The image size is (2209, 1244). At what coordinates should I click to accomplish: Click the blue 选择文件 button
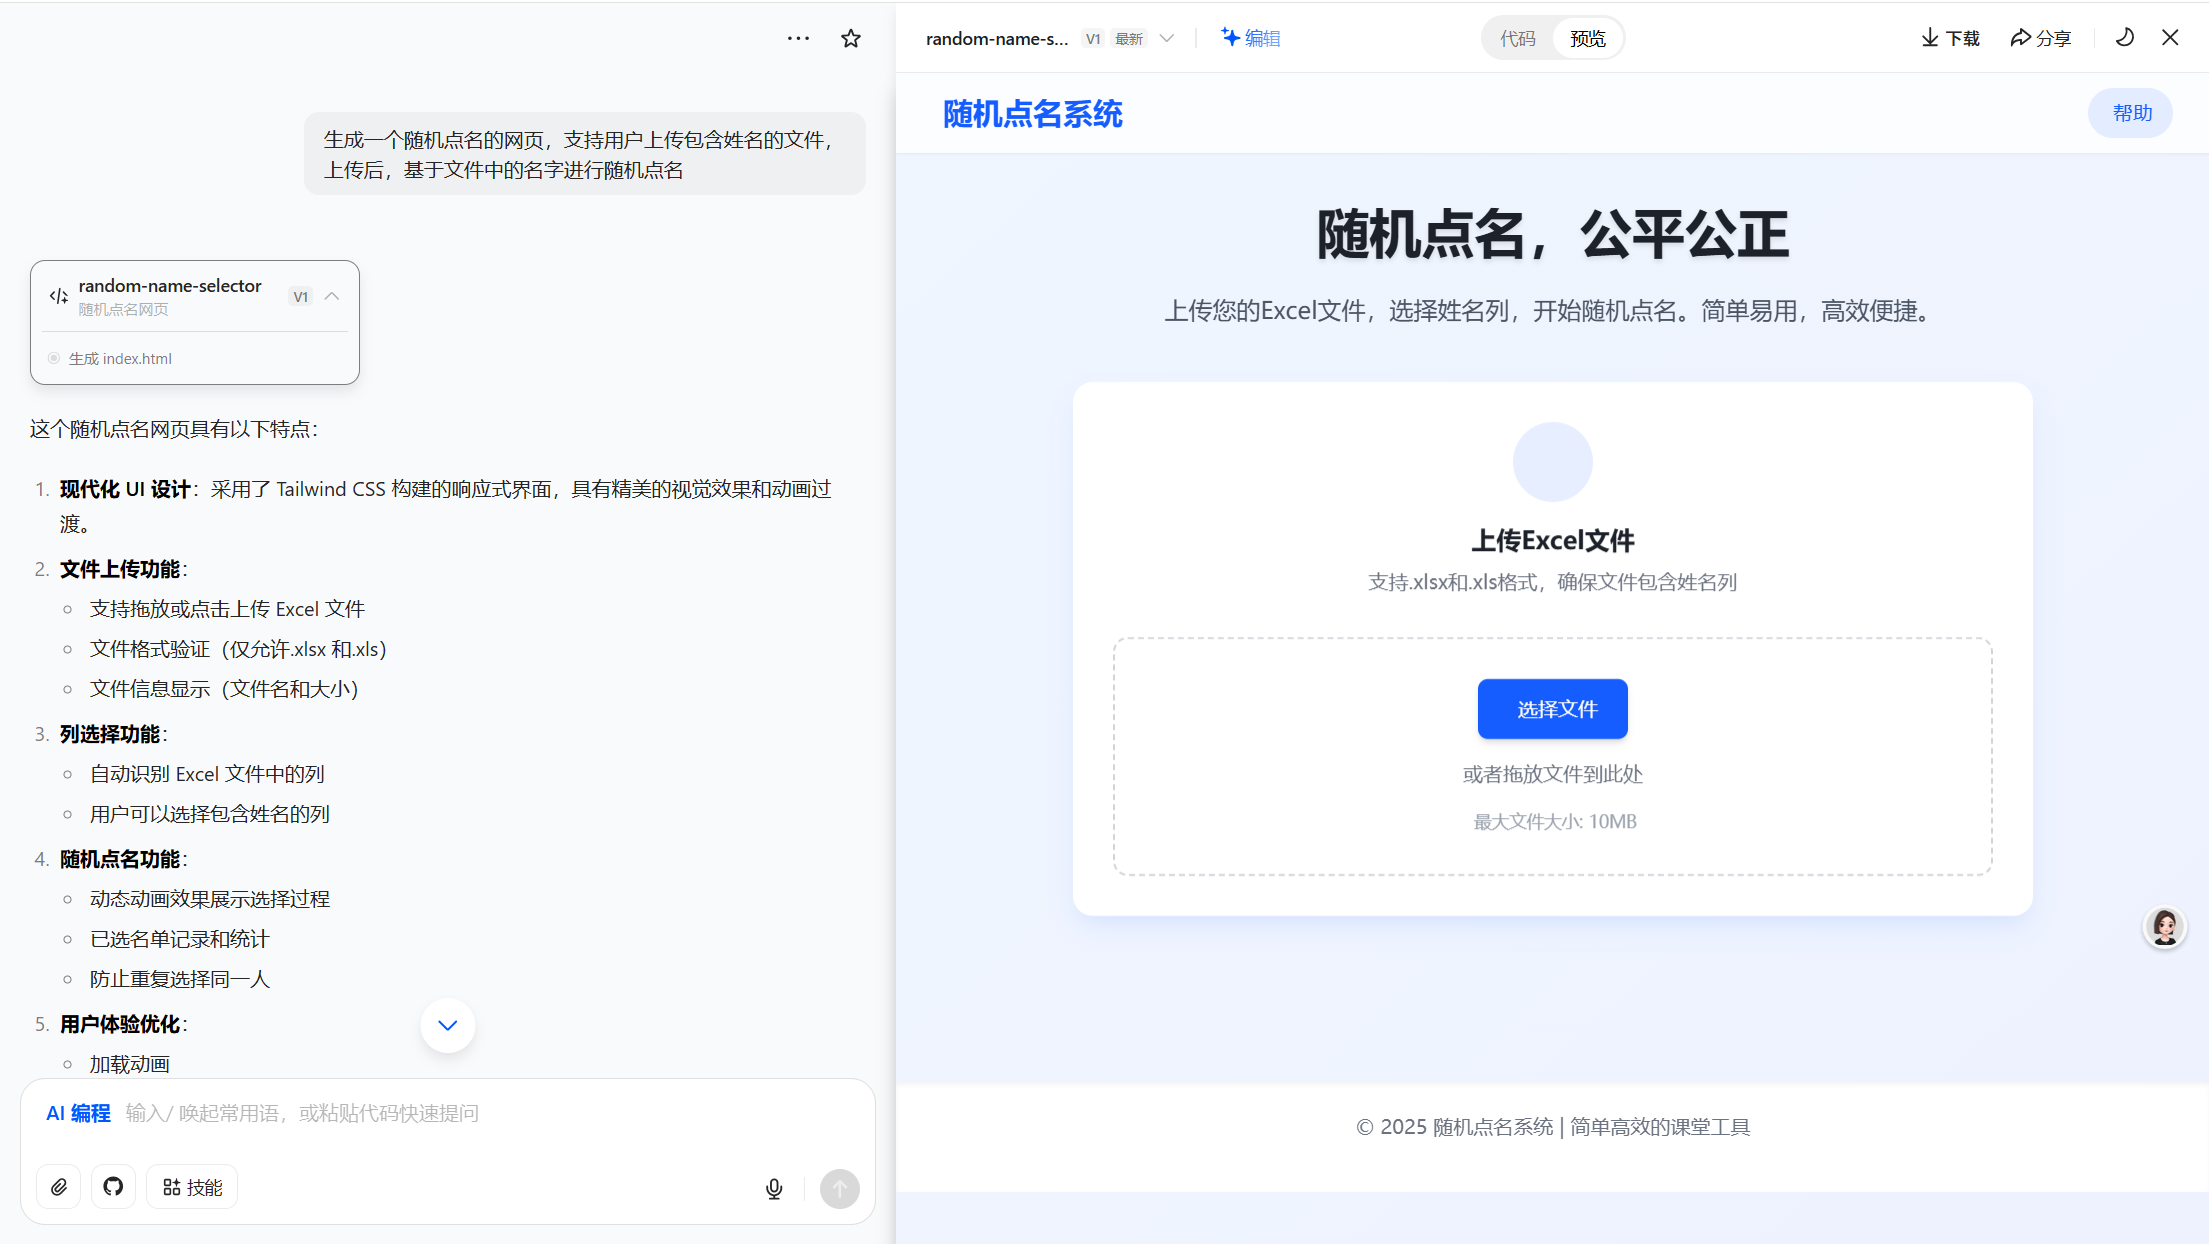point(1552,709)
